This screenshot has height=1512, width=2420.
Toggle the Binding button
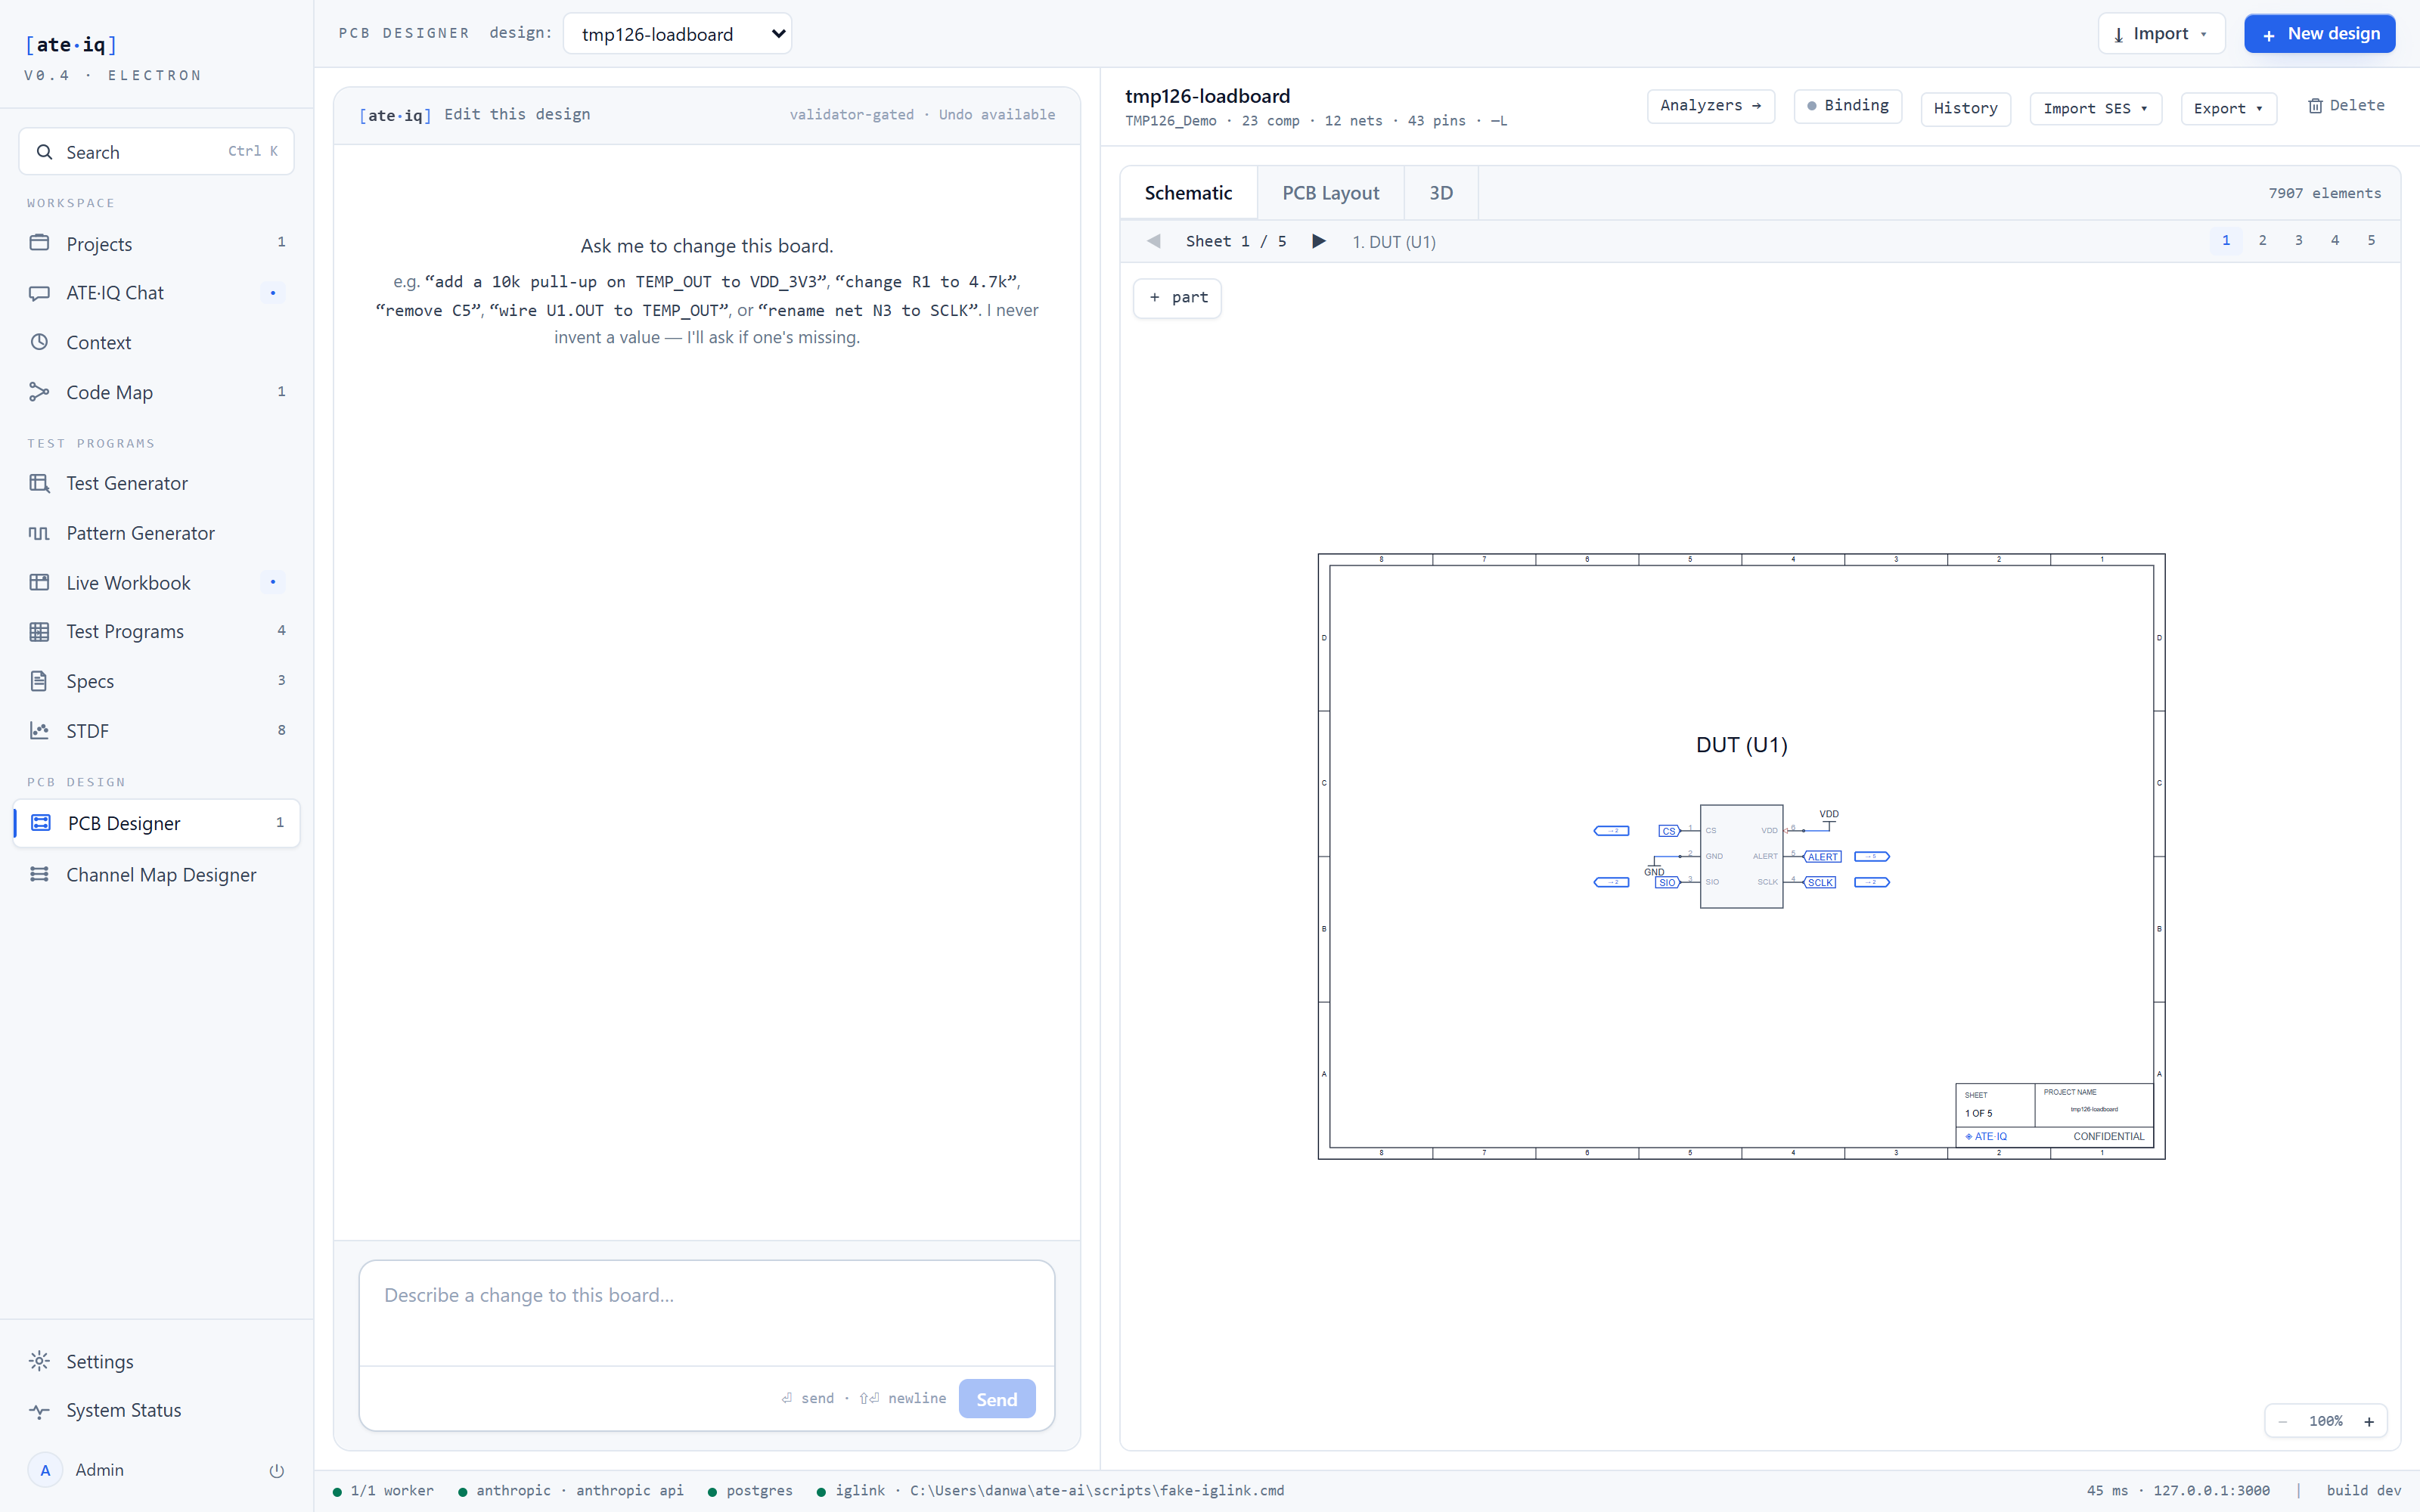[x=1847, y=106]
